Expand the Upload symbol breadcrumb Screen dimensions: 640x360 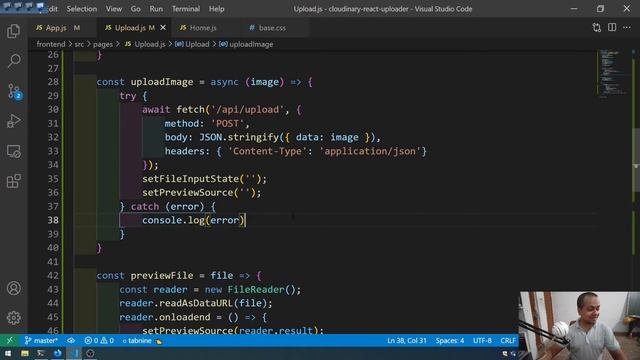point(192,44)
